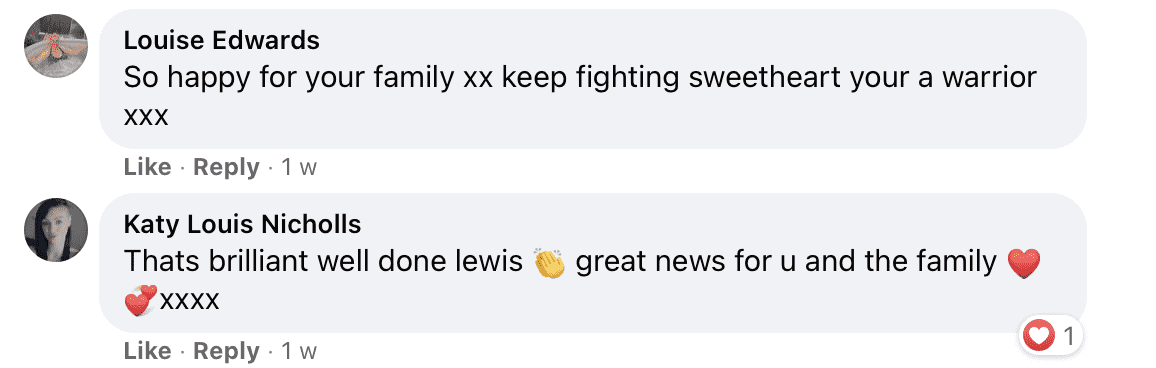The height and width of the screenshot is (368, 1156).
Task: Visit the Katy Louis Nicholls name link
Action: click(243, 223)
